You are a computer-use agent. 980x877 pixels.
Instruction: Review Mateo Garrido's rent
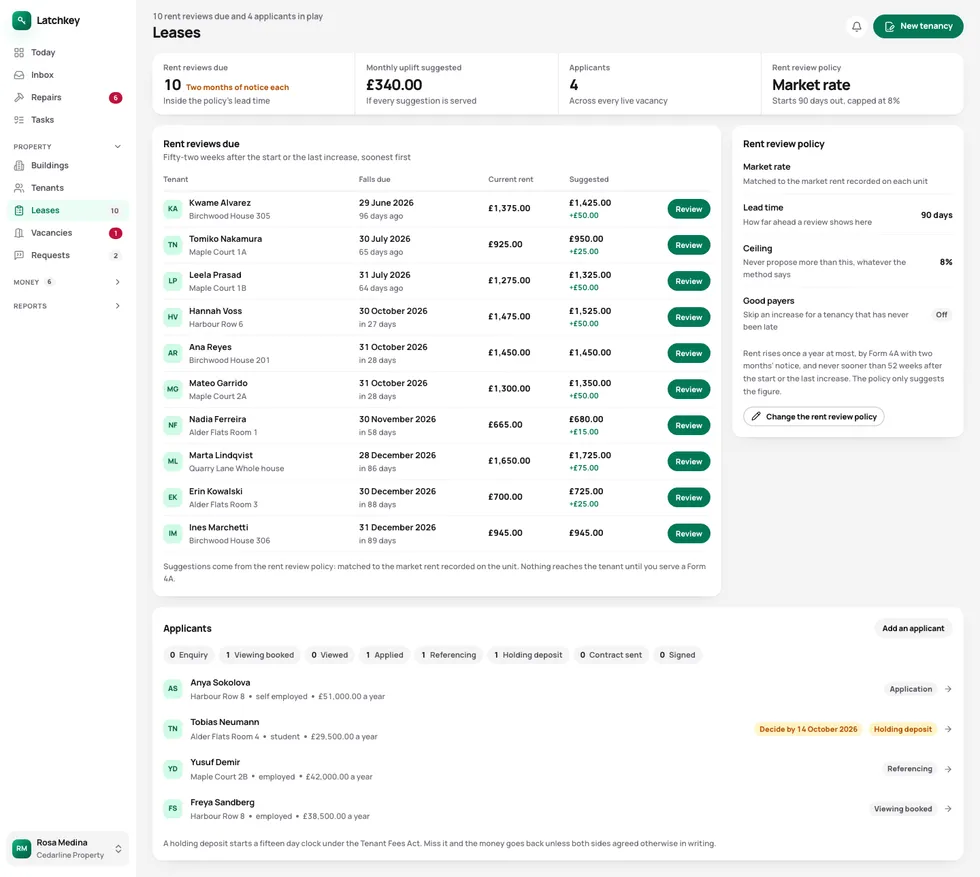tap(689, 389)
